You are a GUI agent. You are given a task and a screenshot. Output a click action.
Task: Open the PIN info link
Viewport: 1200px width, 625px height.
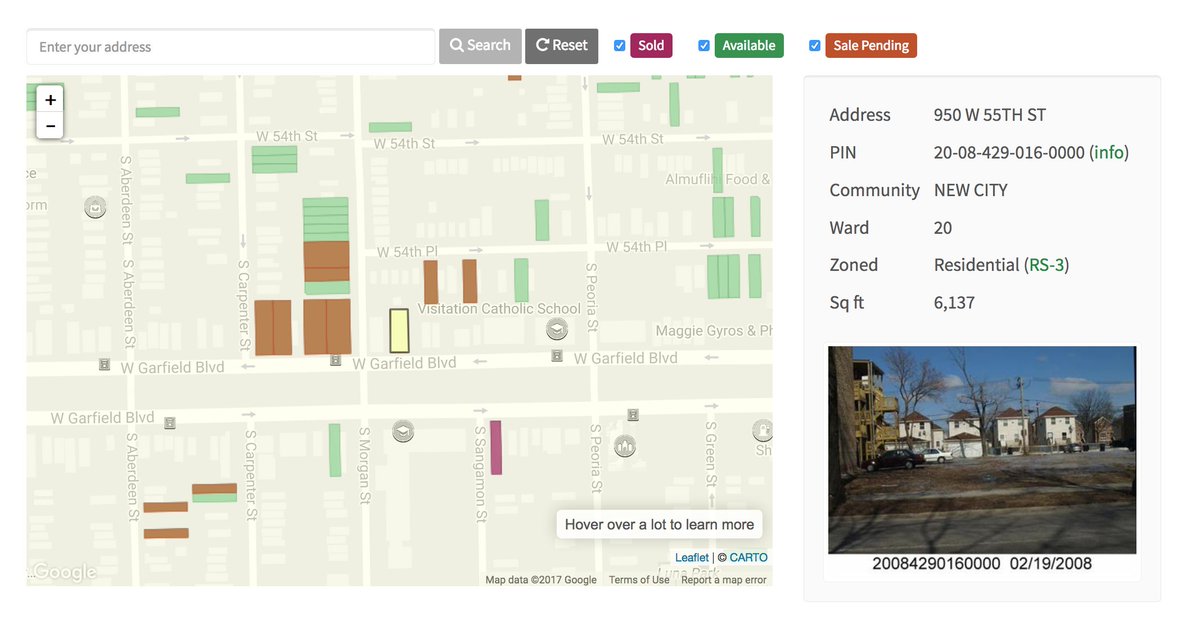coord(1109,153)
